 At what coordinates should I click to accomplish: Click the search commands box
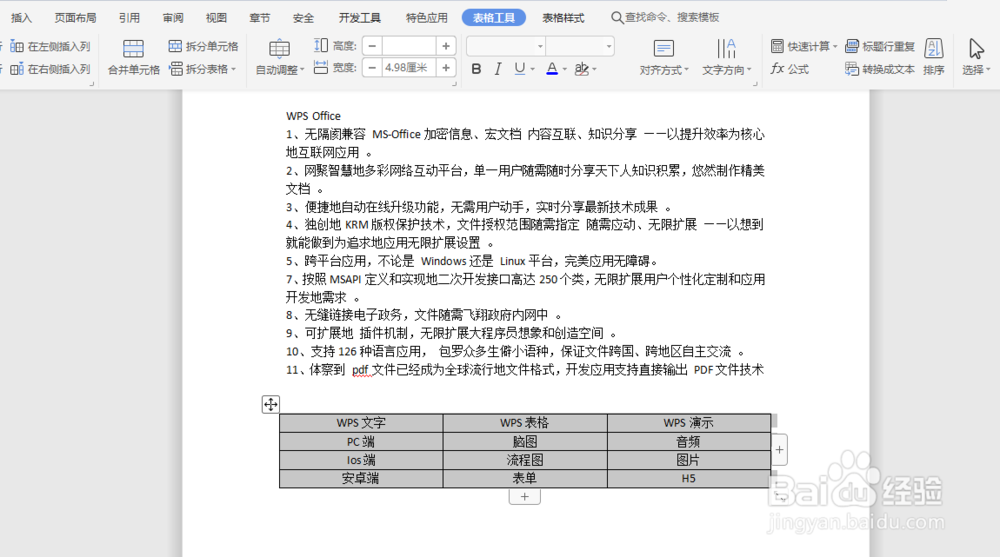pos(665,17)
